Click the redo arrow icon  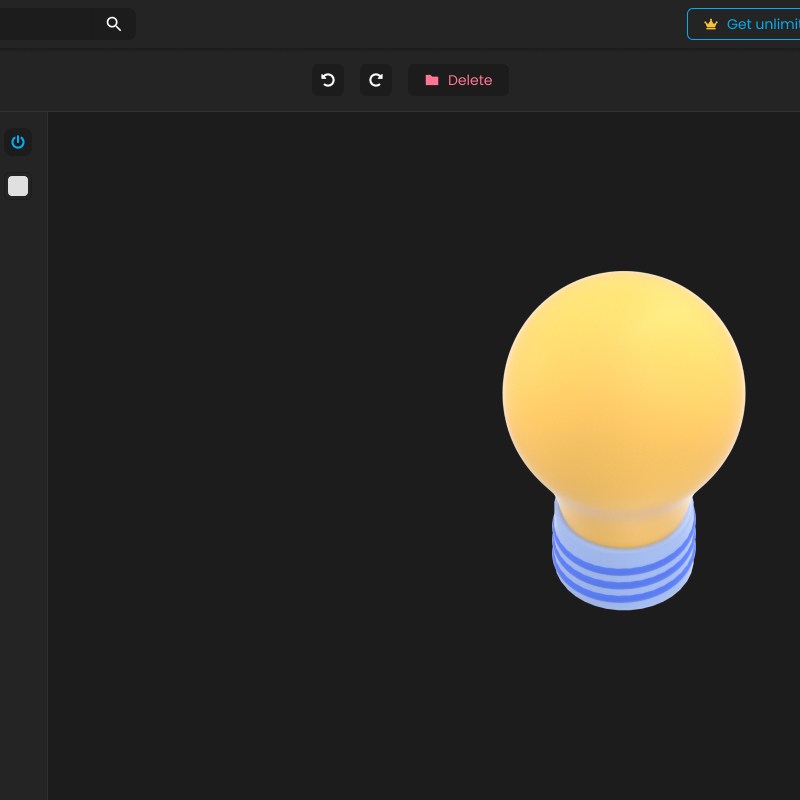tap(376, 80)
